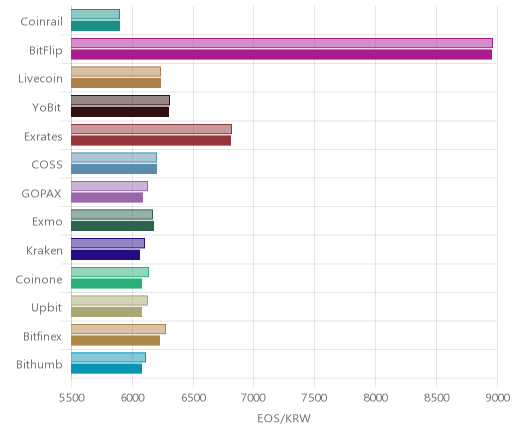The image size is (512, 436).
Task: Select the Coinrail label
Action: 41,22
